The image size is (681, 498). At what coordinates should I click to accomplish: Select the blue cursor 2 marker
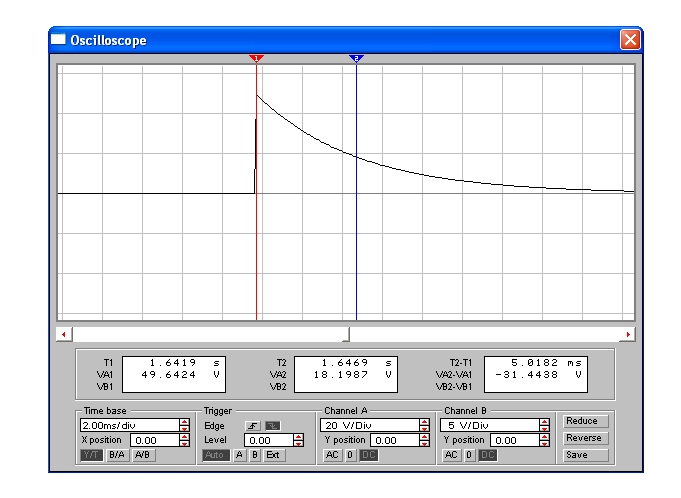click(356, 59)
